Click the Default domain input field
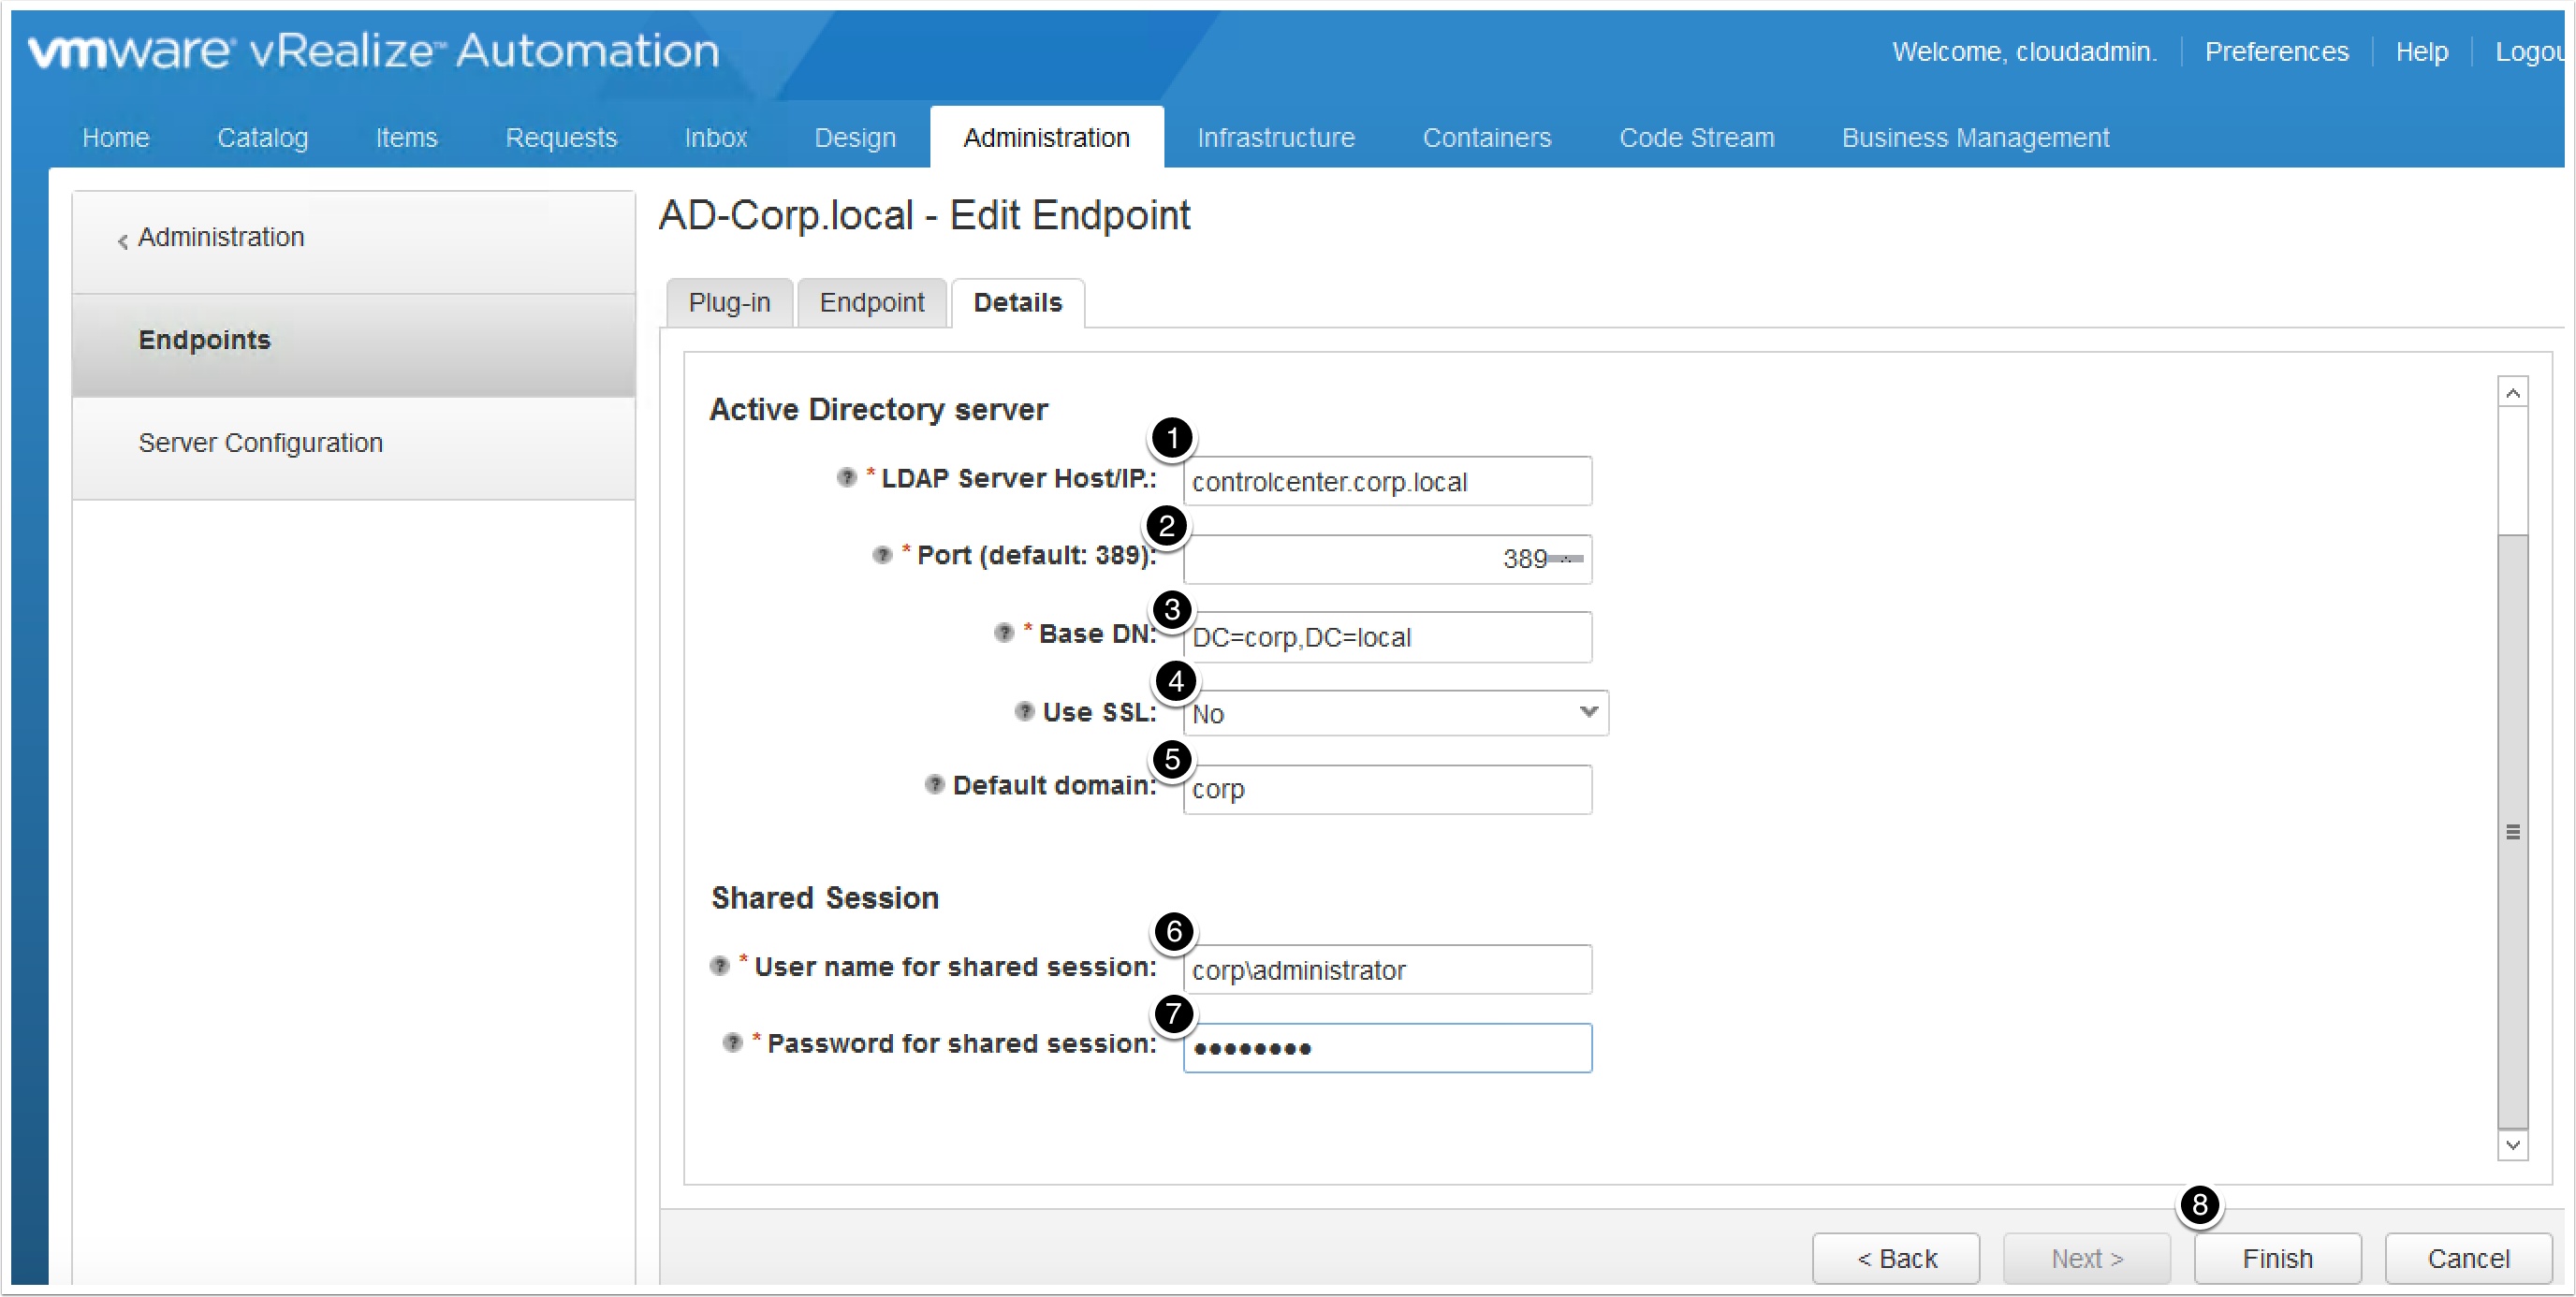This screenshot has width=2576, height=1297. coord(1387,790)
